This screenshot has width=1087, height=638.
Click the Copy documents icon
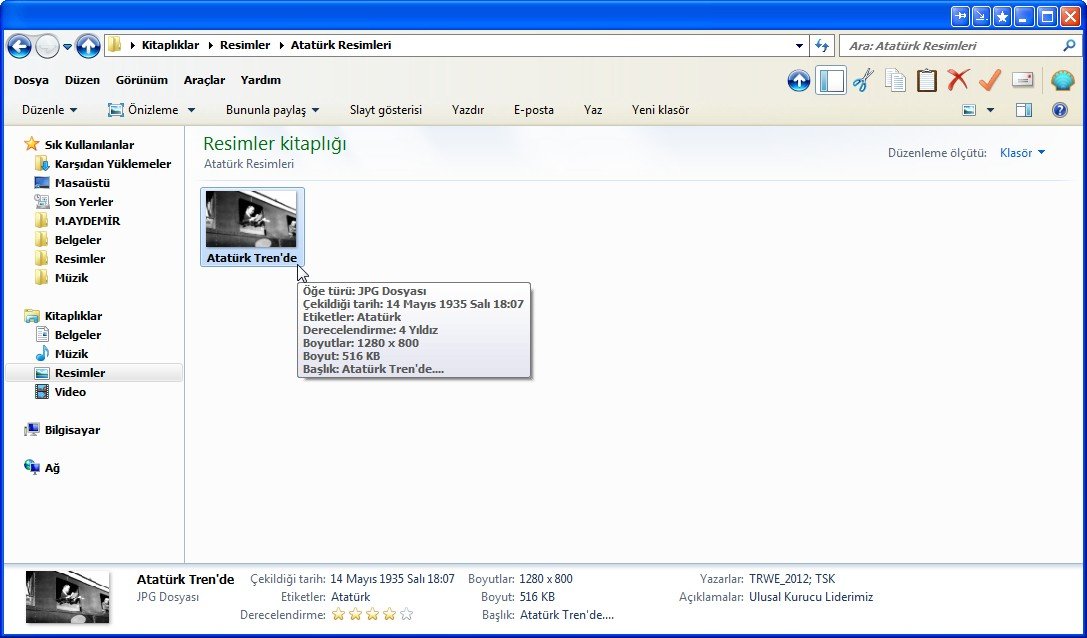(895, 80)
